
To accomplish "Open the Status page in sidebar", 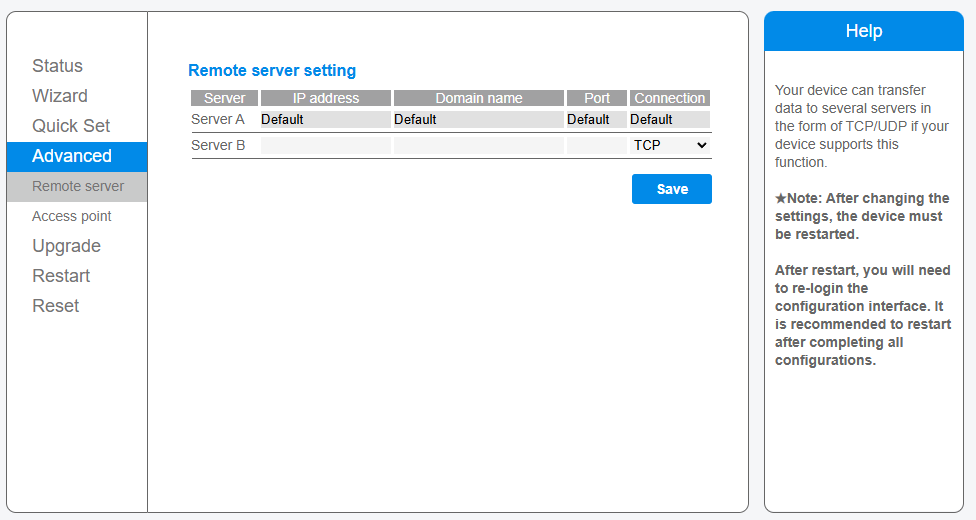I will [57, 66].
